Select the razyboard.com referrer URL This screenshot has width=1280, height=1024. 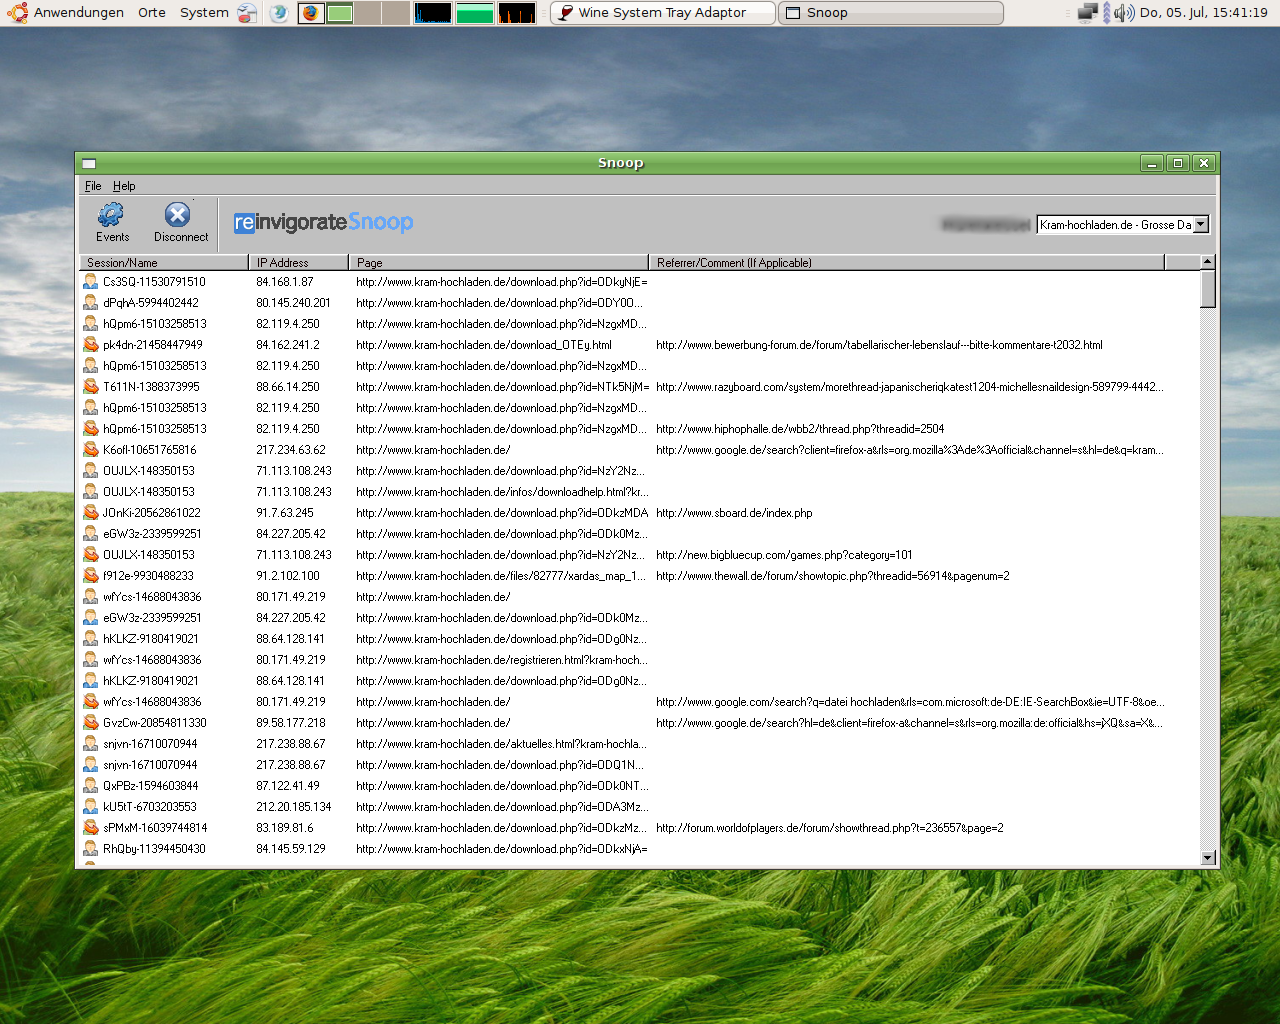(x=910, y=387)
